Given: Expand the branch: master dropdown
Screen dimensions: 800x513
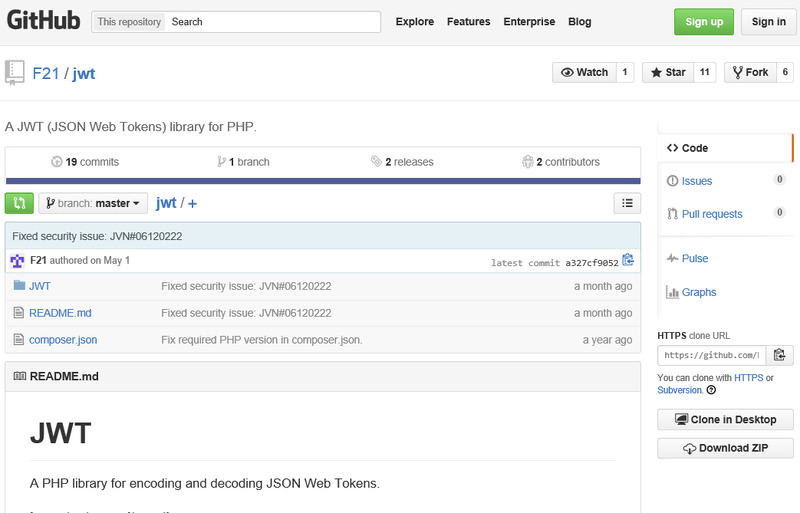Looking at the screenshot, I should 93,203.
